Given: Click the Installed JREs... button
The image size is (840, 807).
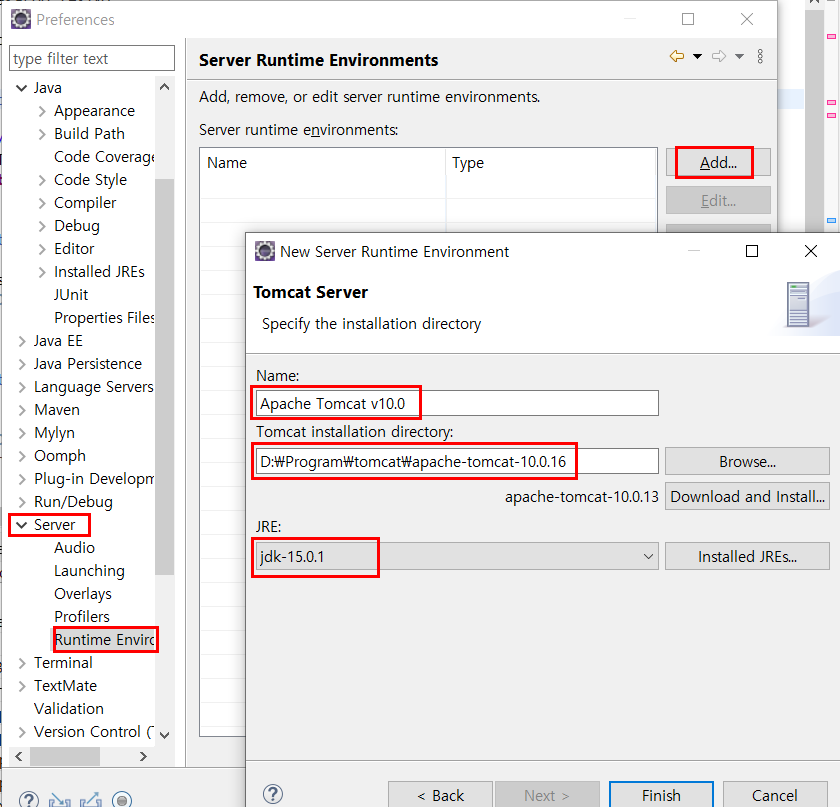Looking at the screenshot, I should point(747,557).
